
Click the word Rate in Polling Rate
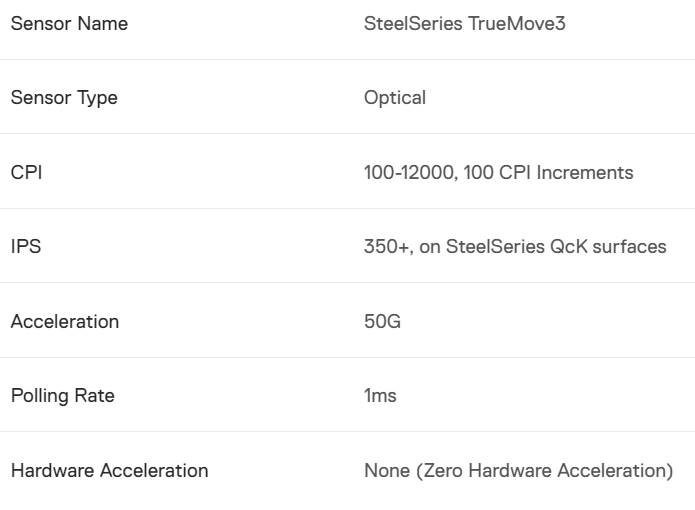(94, 396)
